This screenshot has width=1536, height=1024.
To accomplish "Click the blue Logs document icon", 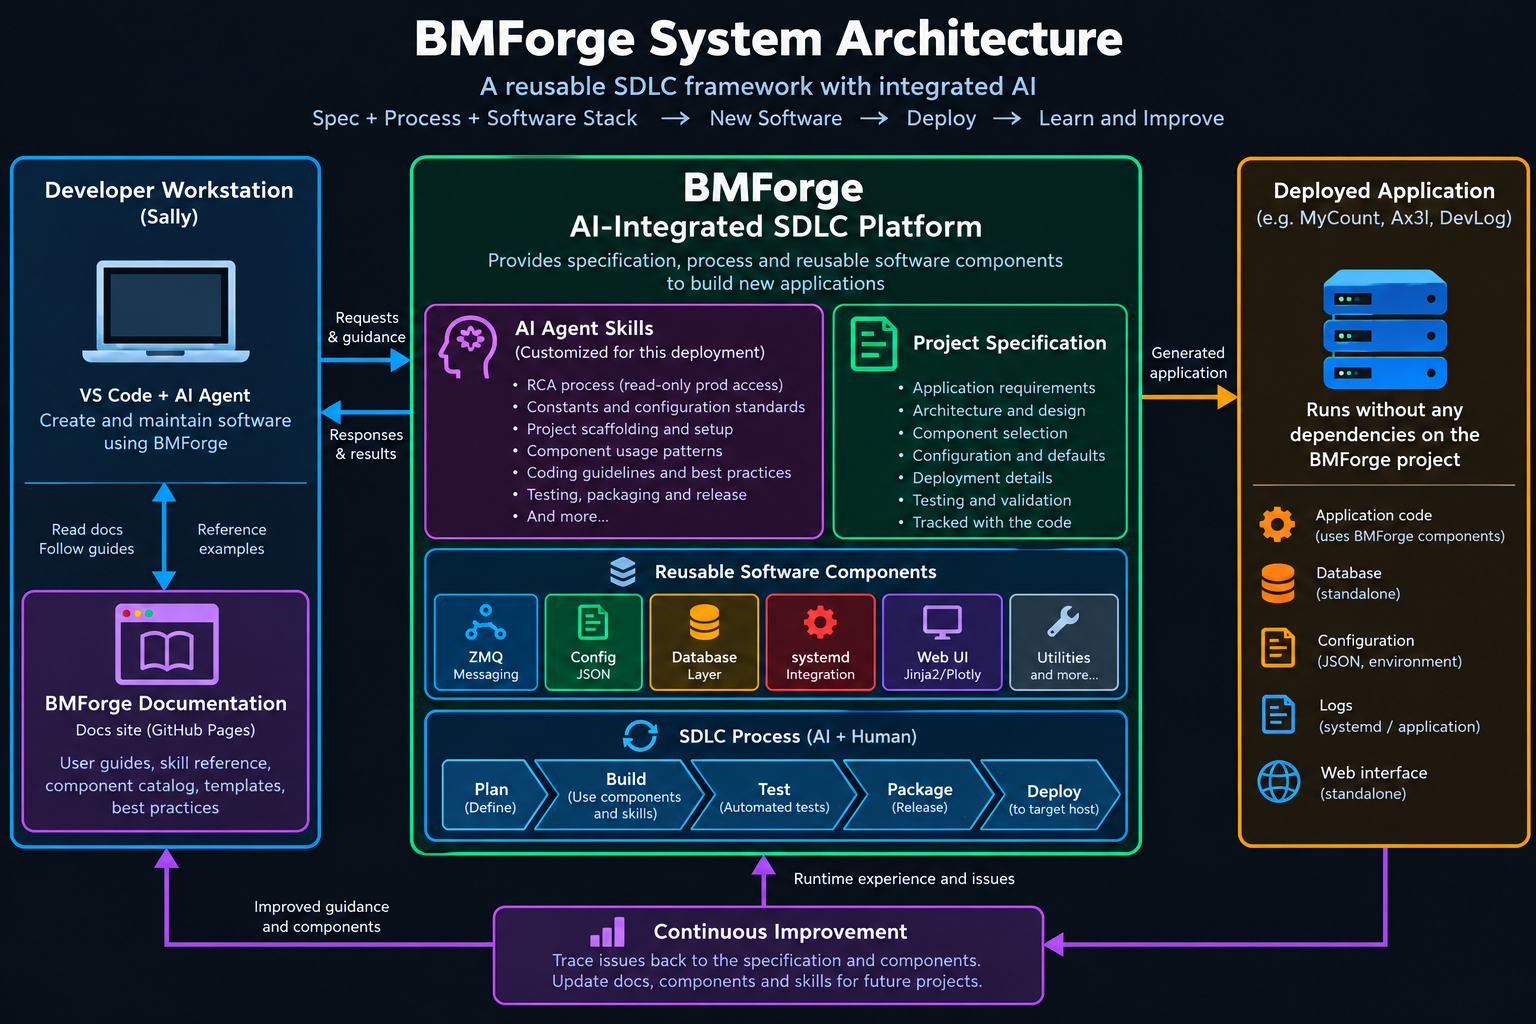I will coord(1278,714).
